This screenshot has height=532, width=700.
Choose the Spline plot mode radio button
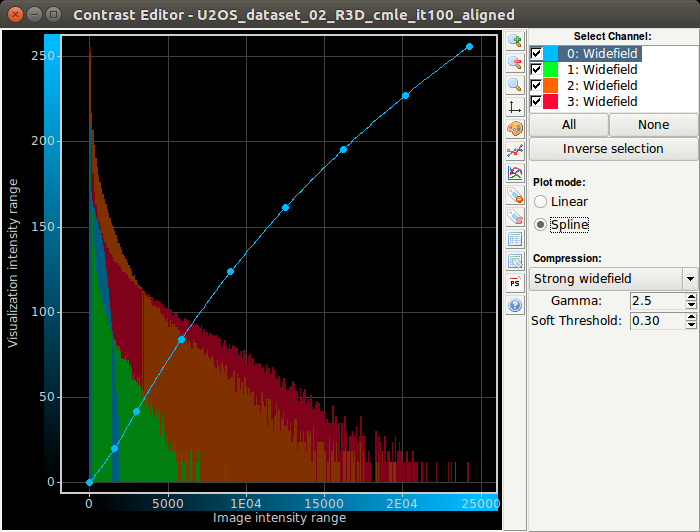(542, 225)
